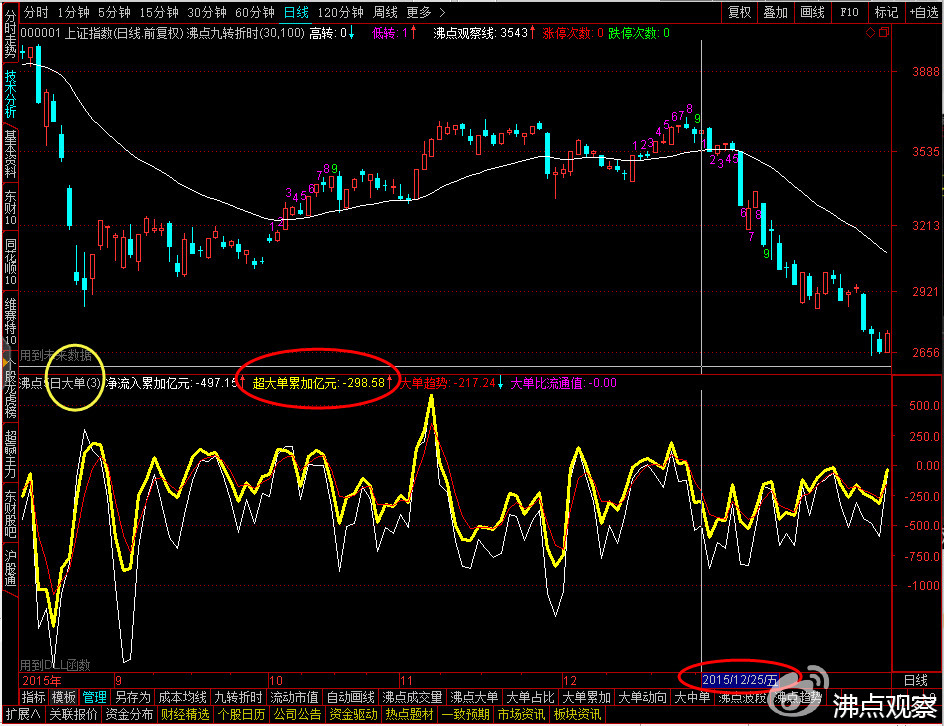Select the 九转折时 indicator tab
This screenshot has height=726, width=944.
coord(238,697)
